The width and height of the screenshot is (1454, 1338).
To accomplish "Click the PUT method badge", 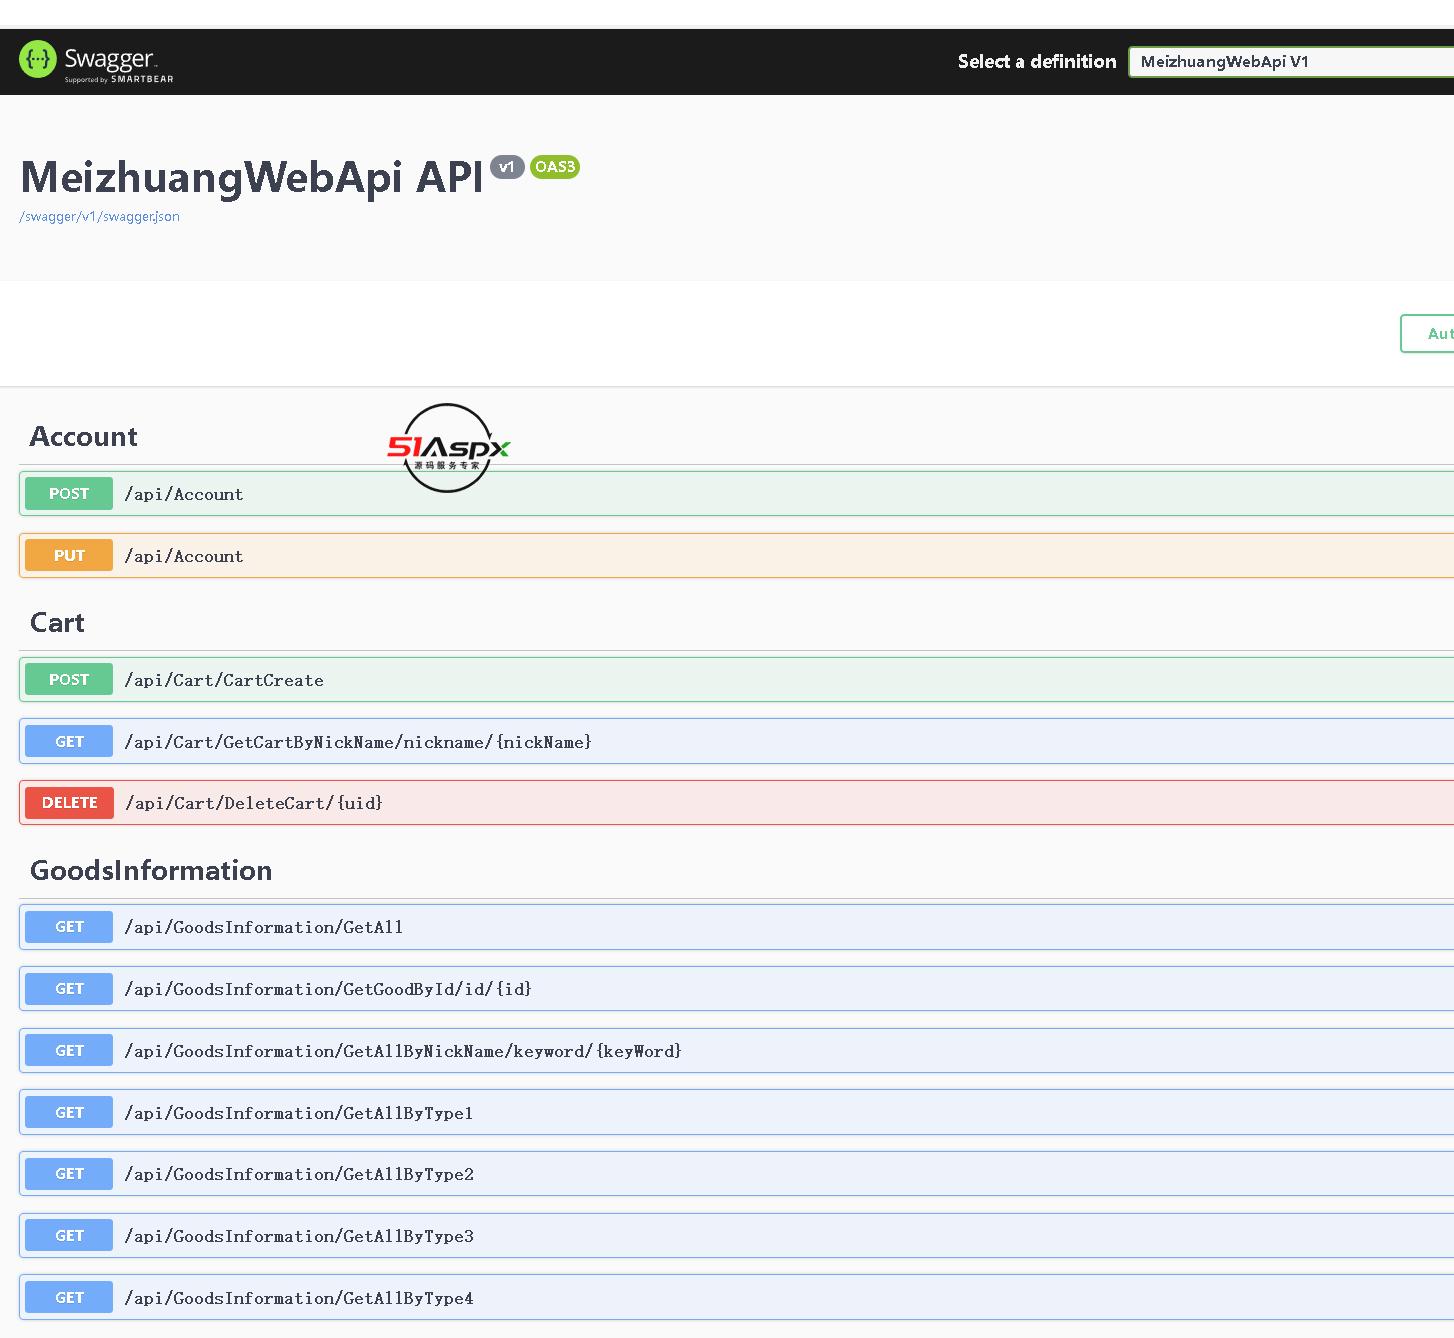I will (x=69, y=556).
